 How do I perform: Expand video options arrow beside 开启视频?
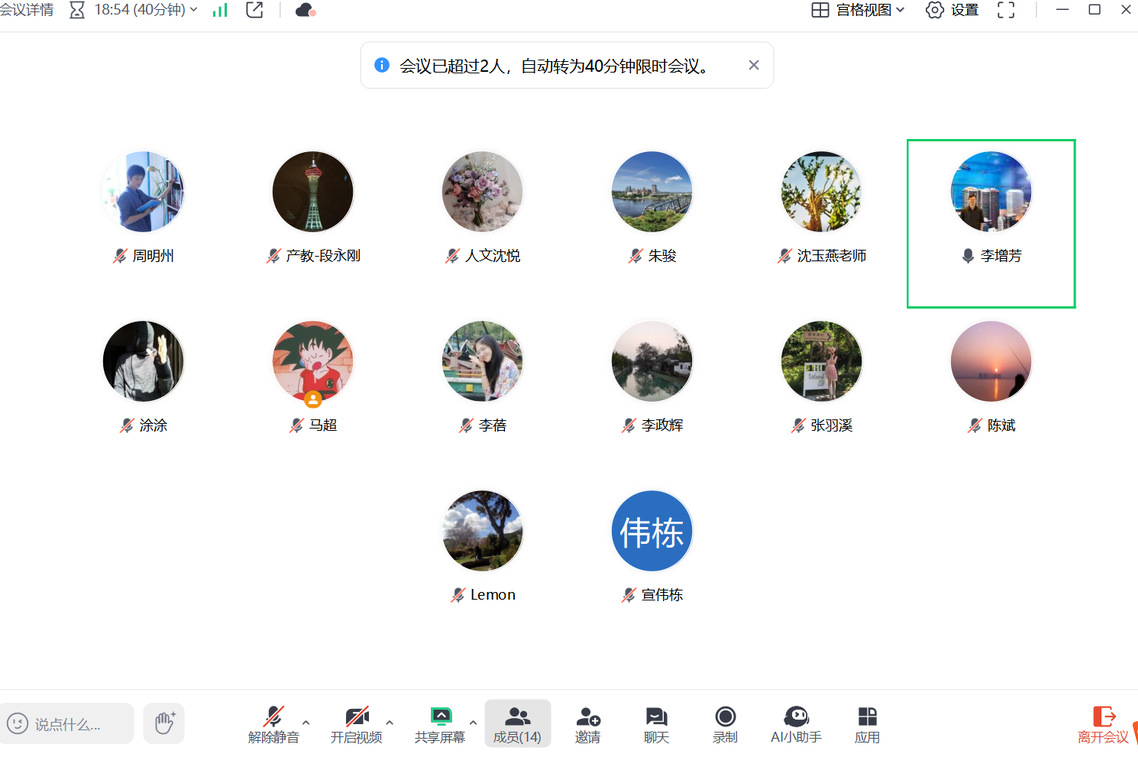click(389, 722)
